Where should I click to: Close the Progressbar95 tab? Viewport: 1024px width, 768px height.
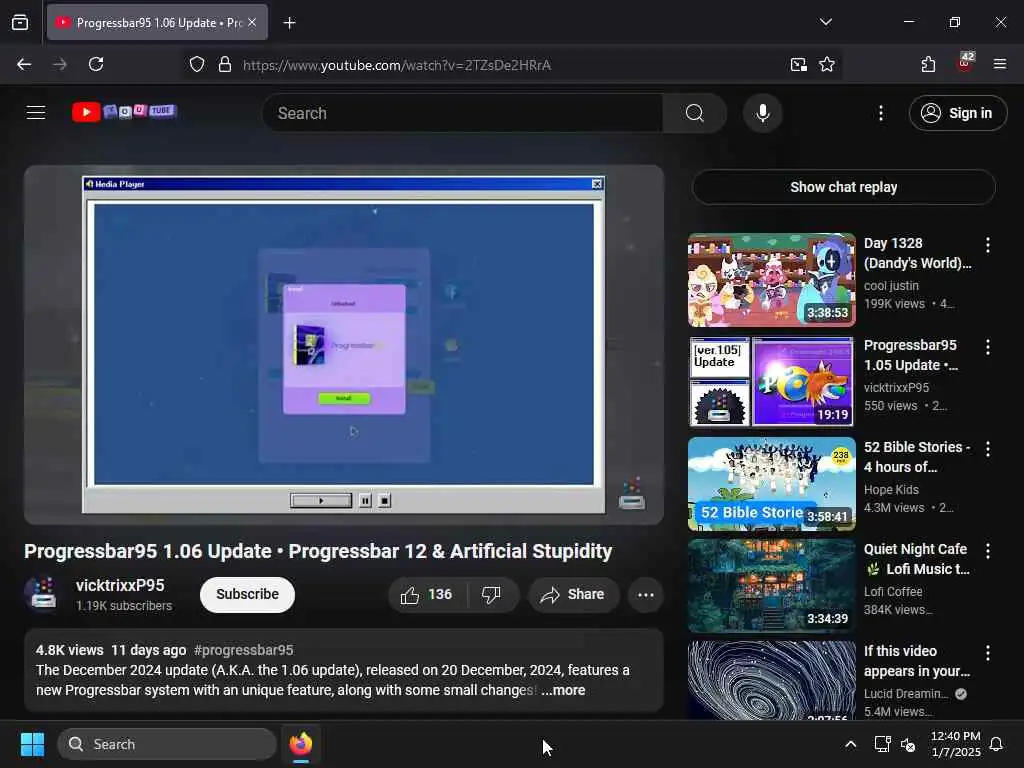point(252,22)
